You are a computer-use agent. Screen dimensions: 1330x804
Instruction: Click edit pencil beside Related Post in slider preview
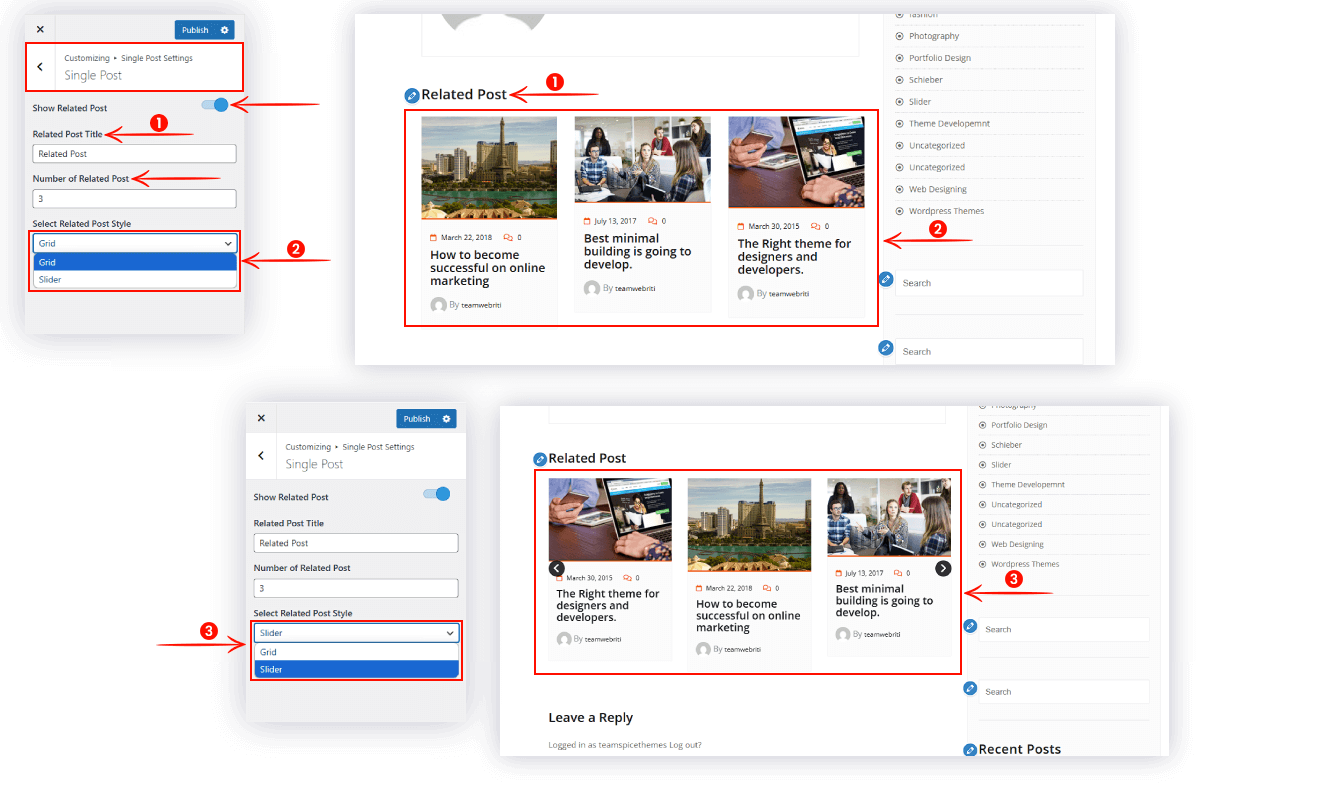(540, 459)
